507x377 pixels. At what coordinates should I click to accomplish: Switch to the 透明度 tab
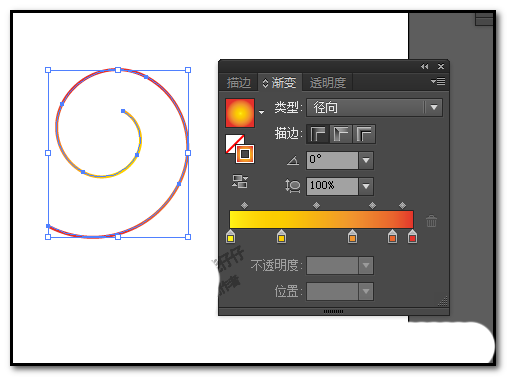328,82
